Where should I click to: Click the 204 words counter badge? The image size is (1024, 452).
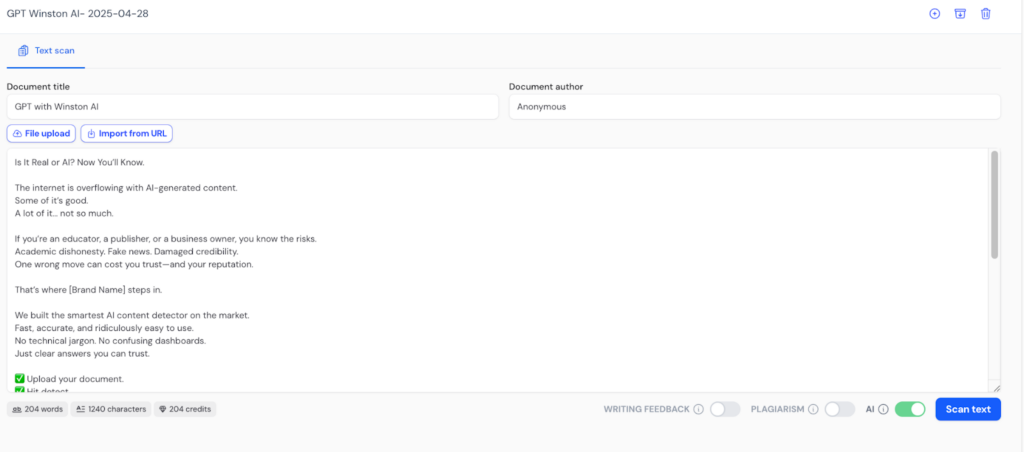[37, 410]
